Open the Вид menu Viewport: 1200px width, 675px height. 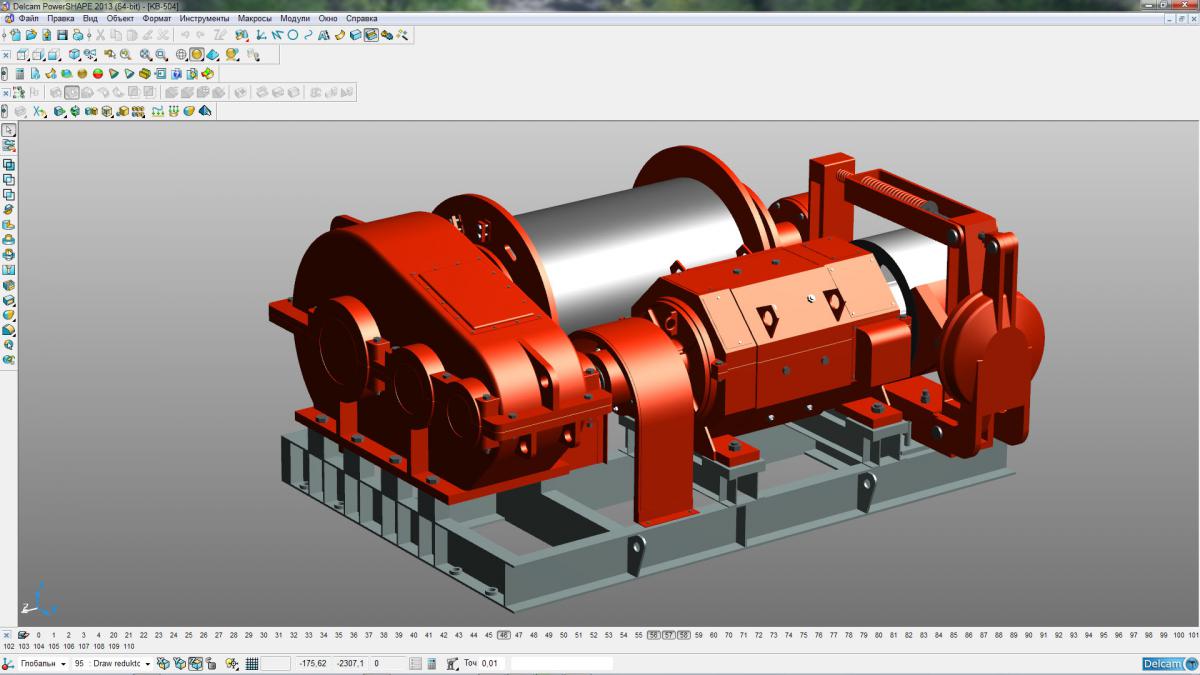pos(90,18)
